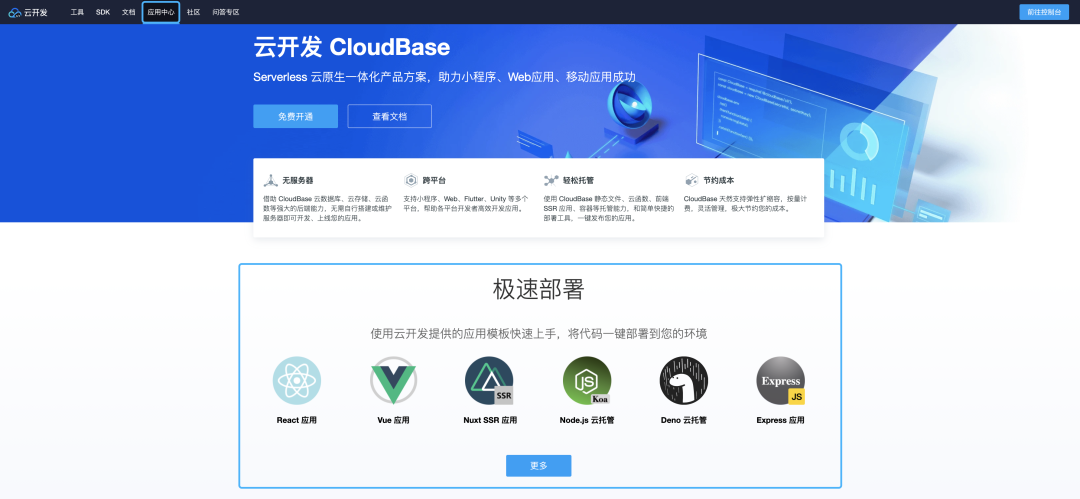Screen dimensions: 1080x499
Task: Click the 无服务器 feature icon
Action: click(271, 181)
